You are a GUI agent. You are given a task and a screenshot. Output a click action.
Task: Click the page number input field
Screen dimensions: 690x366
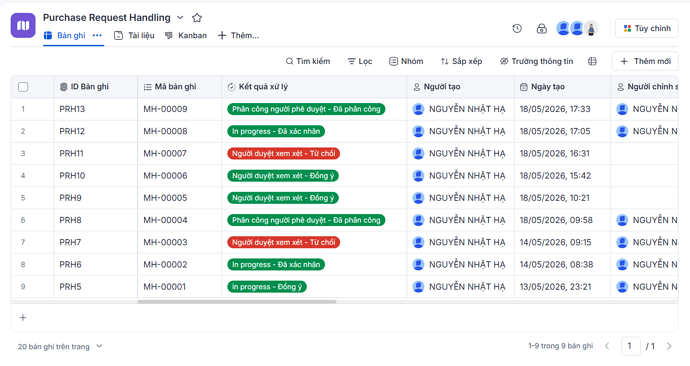click(x=630, y=346)
